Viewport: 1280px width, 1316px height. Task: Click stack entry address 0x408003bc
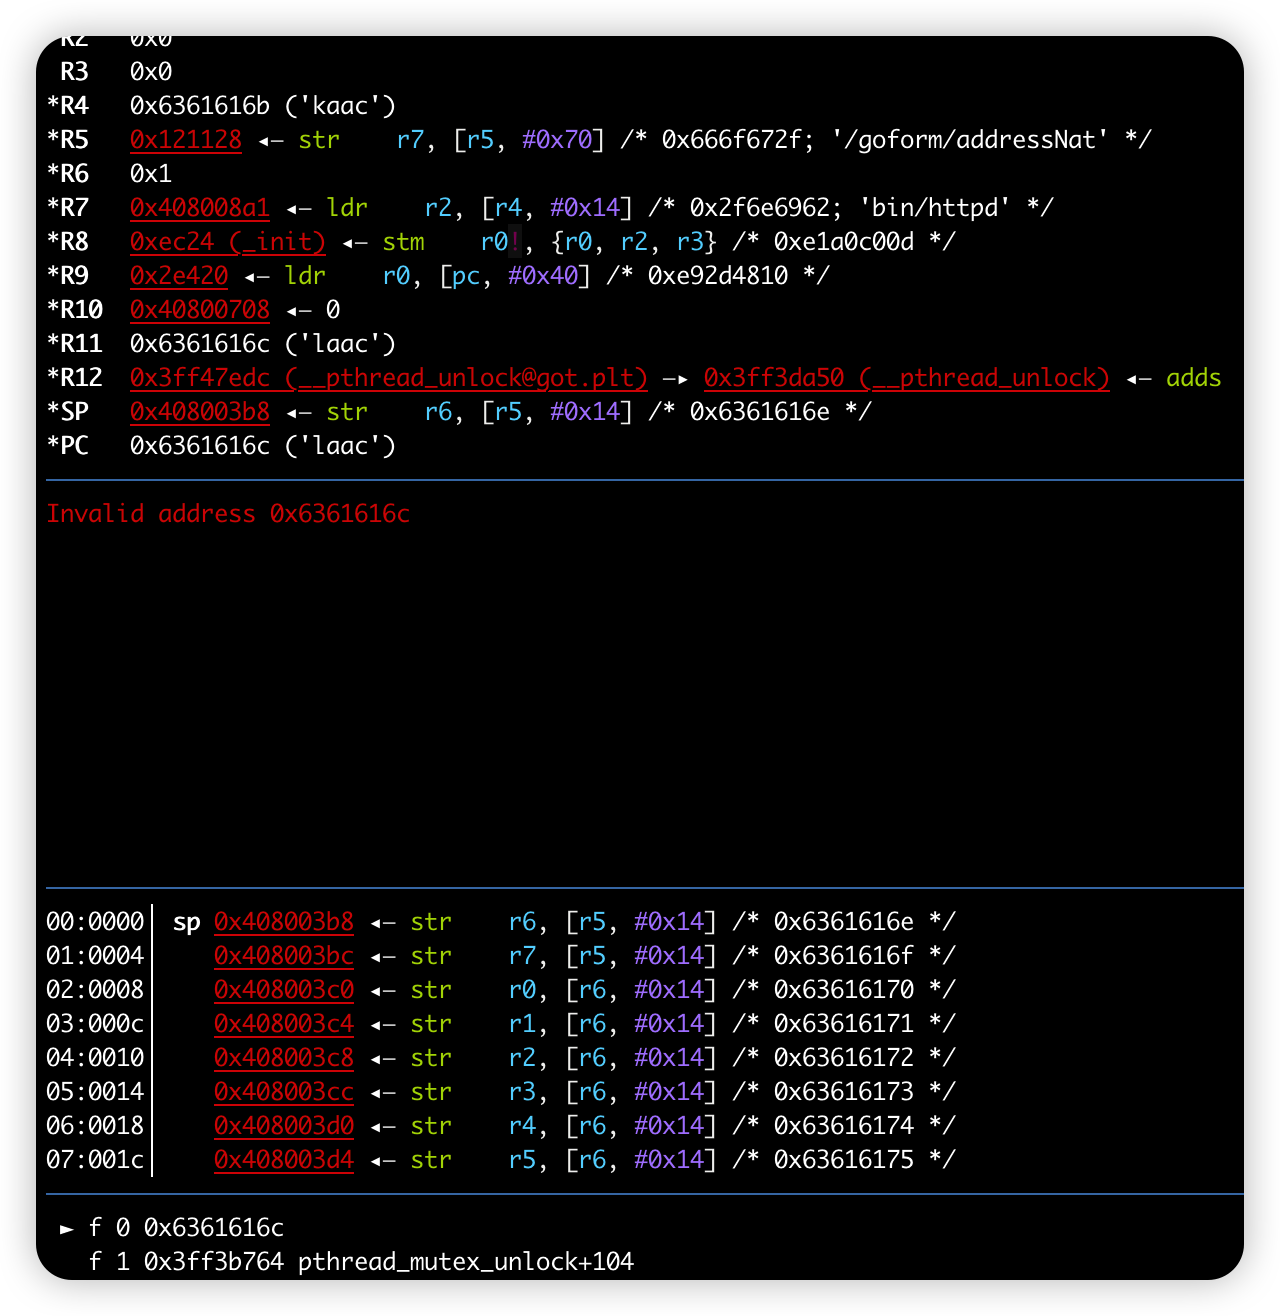pyautogui.click(x=284, y=956)
